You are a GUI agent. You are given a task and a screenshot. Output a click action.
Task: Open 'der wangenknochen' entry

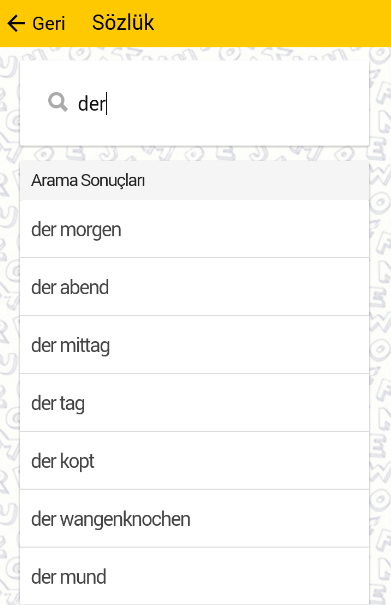click(x=195, y=519)
